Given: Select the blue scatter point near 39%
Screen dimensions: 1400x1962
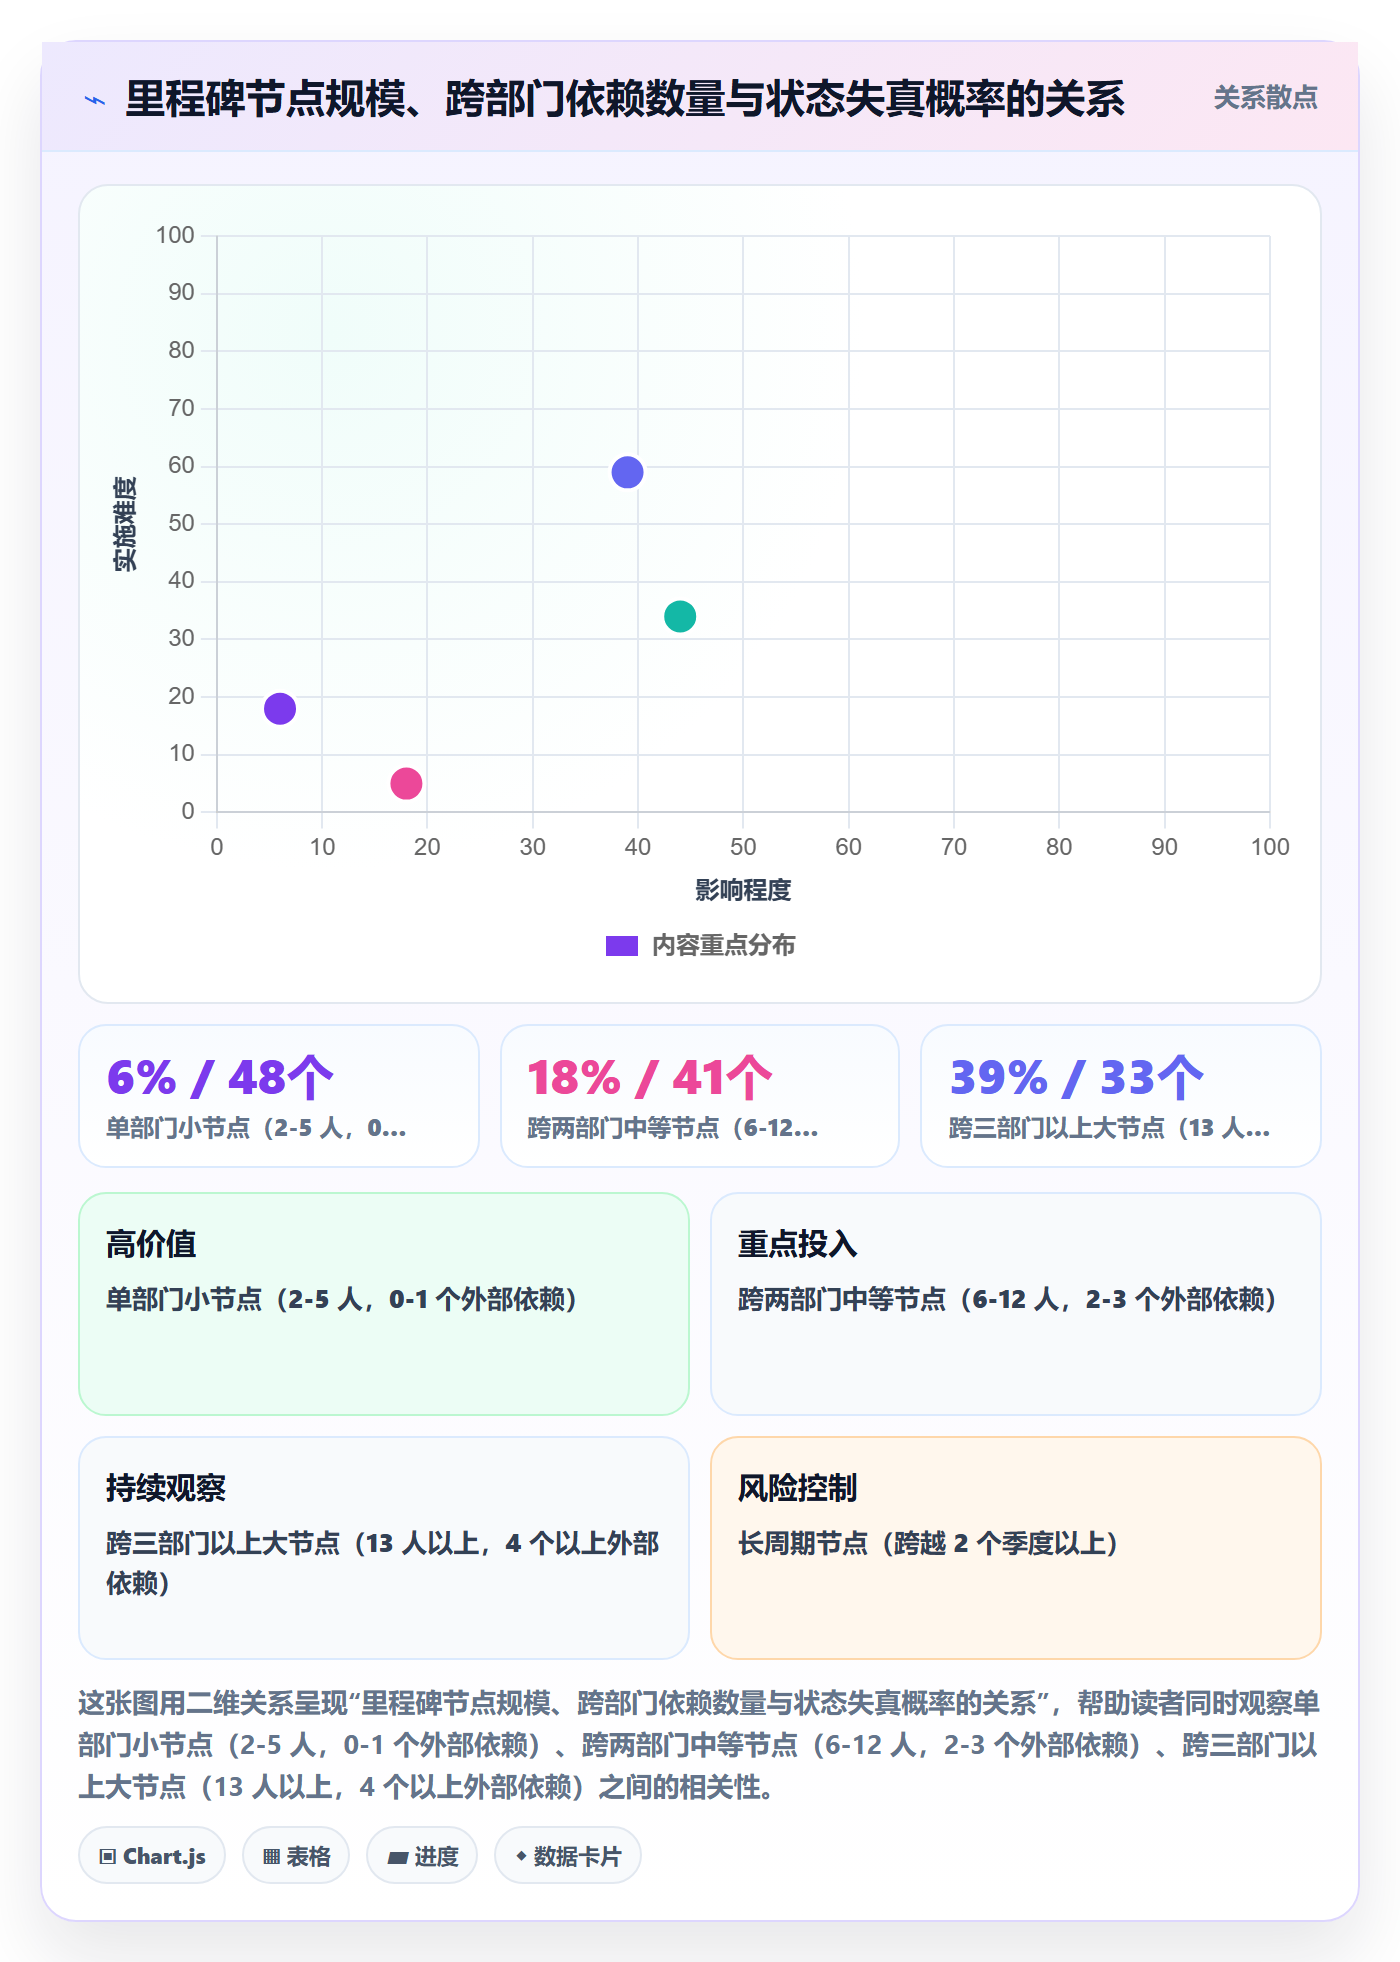Looking at the screenshot, I should tap(627, 473).
